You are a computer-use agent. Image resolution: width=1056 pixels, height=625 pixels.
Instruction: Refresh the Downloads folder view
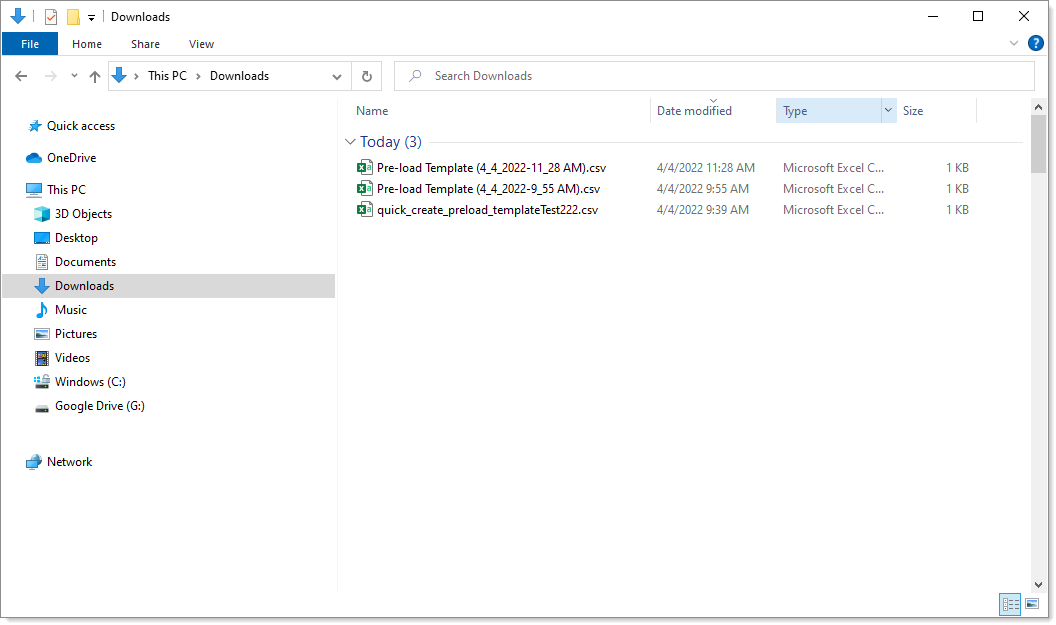click(367, 76)
